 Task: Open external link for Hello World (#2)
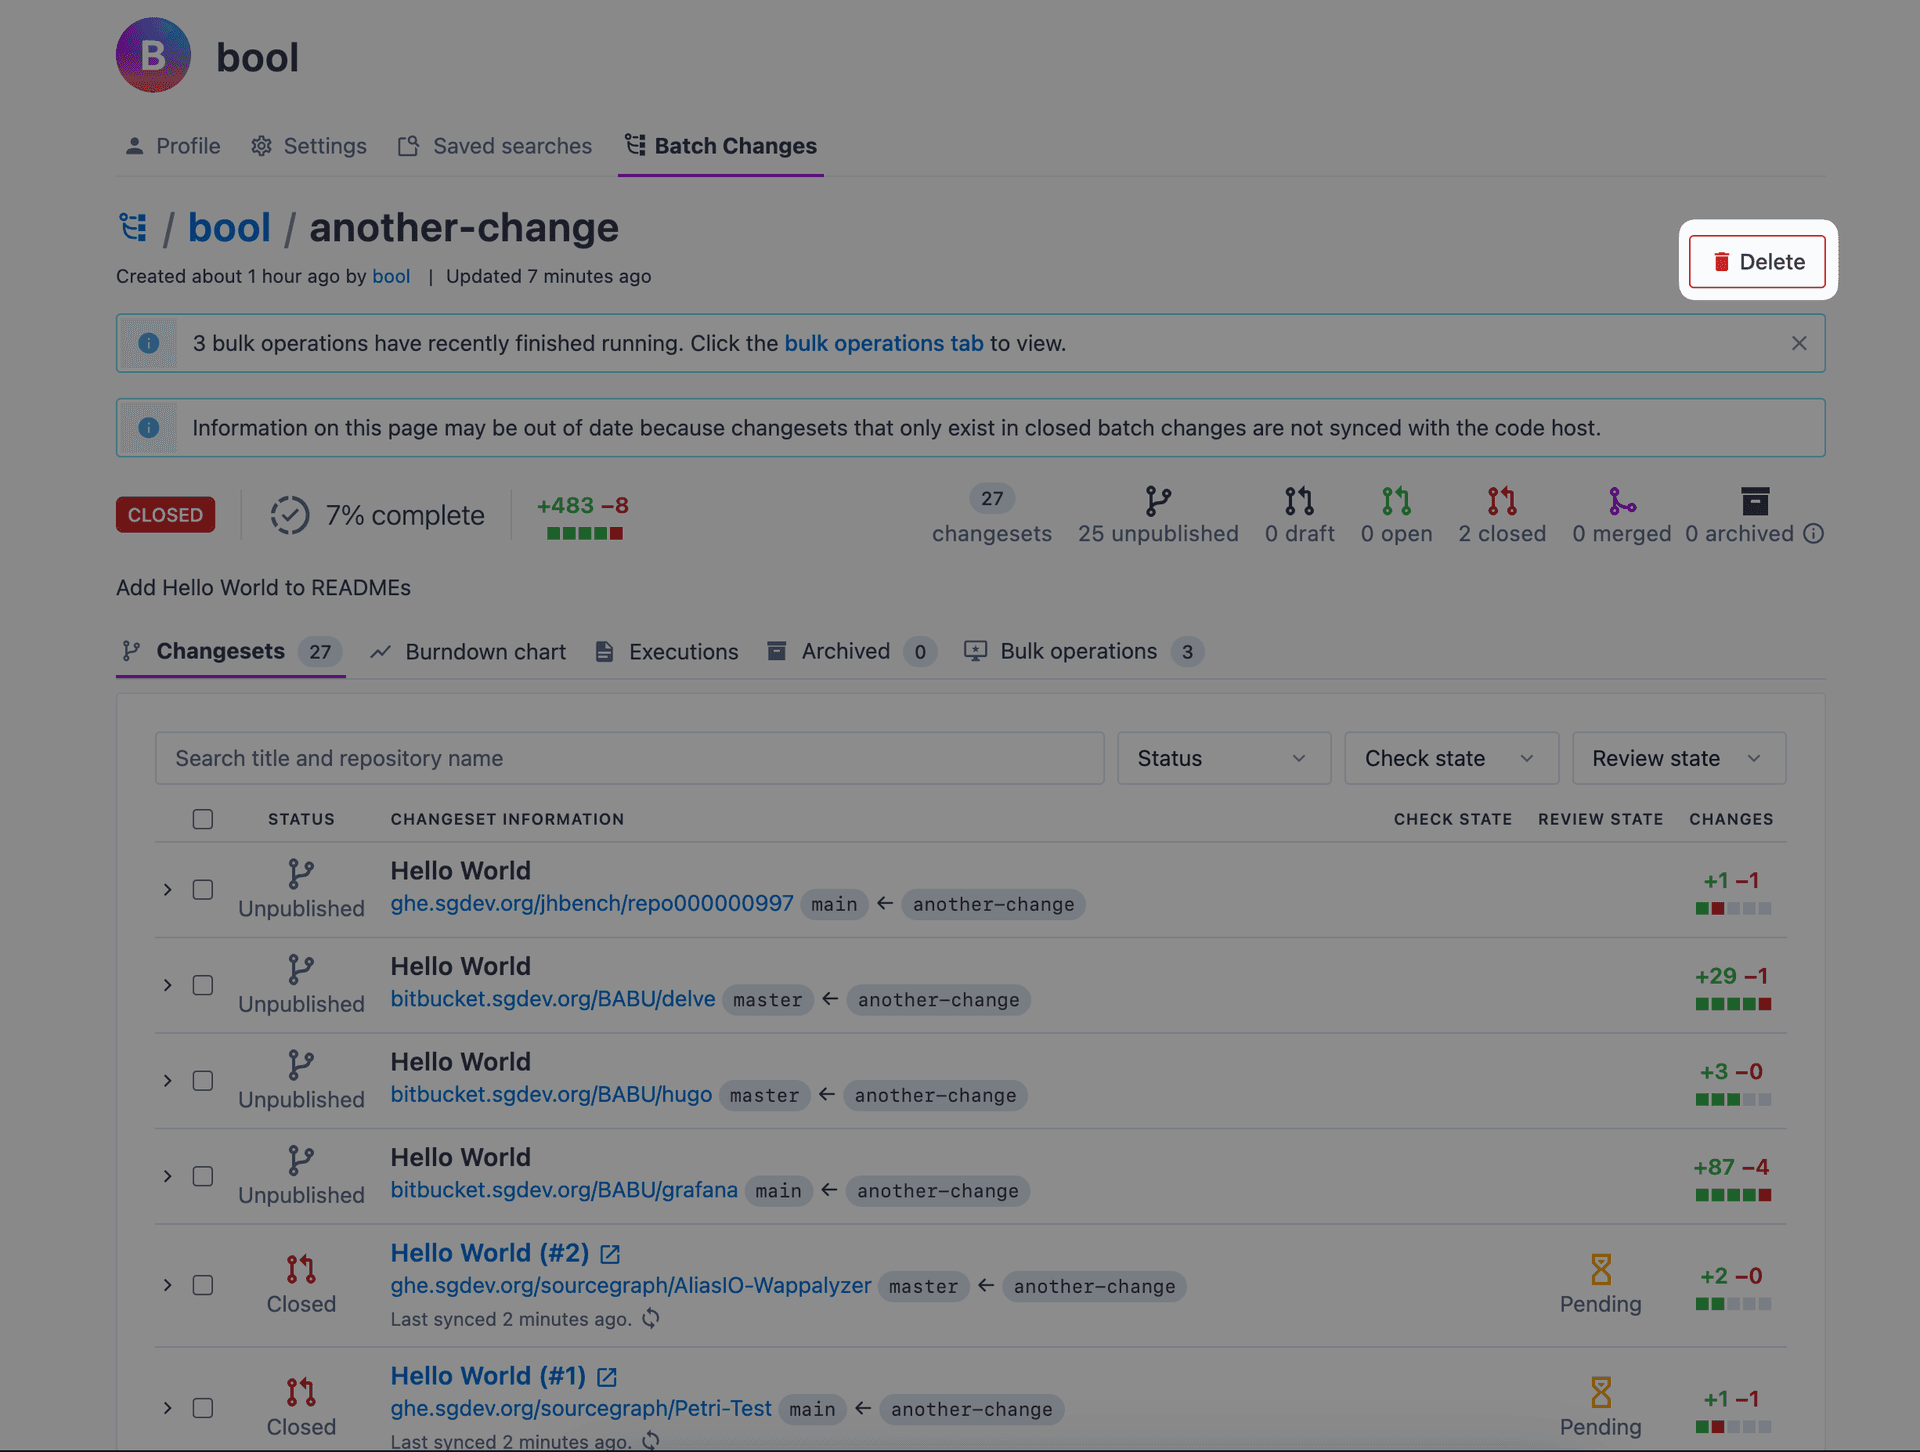coord(610,1254)
